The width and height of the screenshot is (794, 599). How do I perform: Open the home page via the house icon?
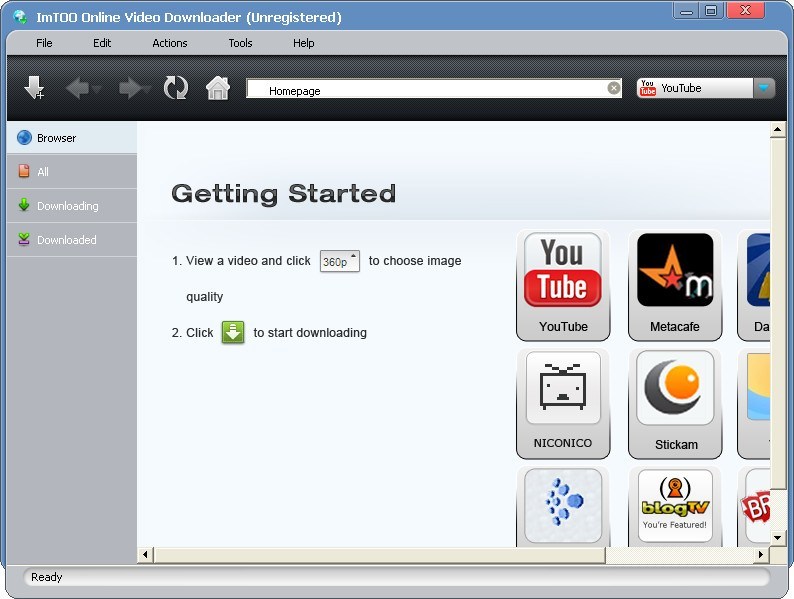(218, 88)
